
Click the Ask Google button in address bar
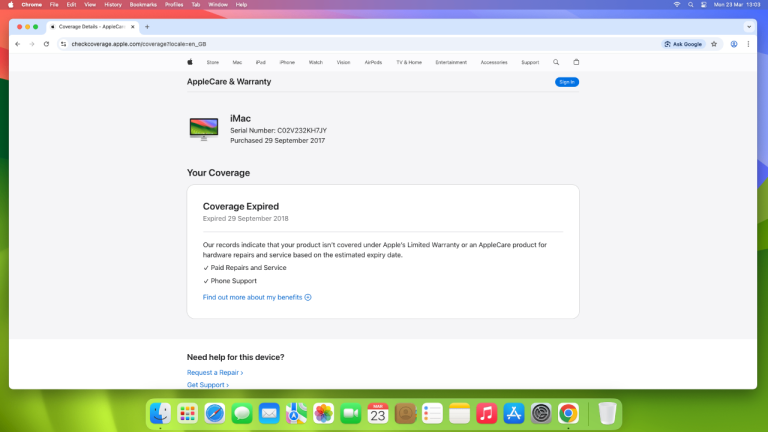(684, 44)
